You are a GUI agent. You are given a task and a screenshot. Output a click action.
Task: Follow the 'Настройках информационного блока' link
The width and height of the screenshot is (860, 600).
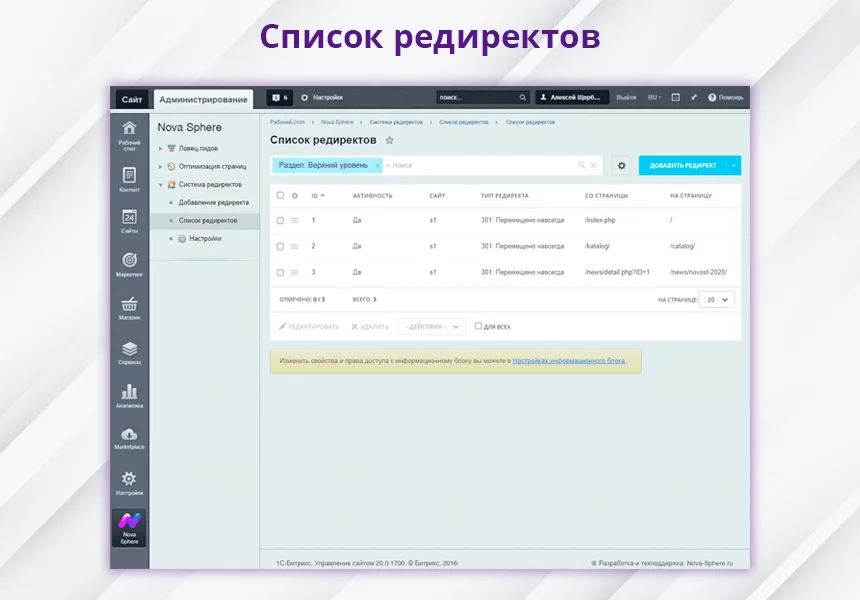coord(569,361)
